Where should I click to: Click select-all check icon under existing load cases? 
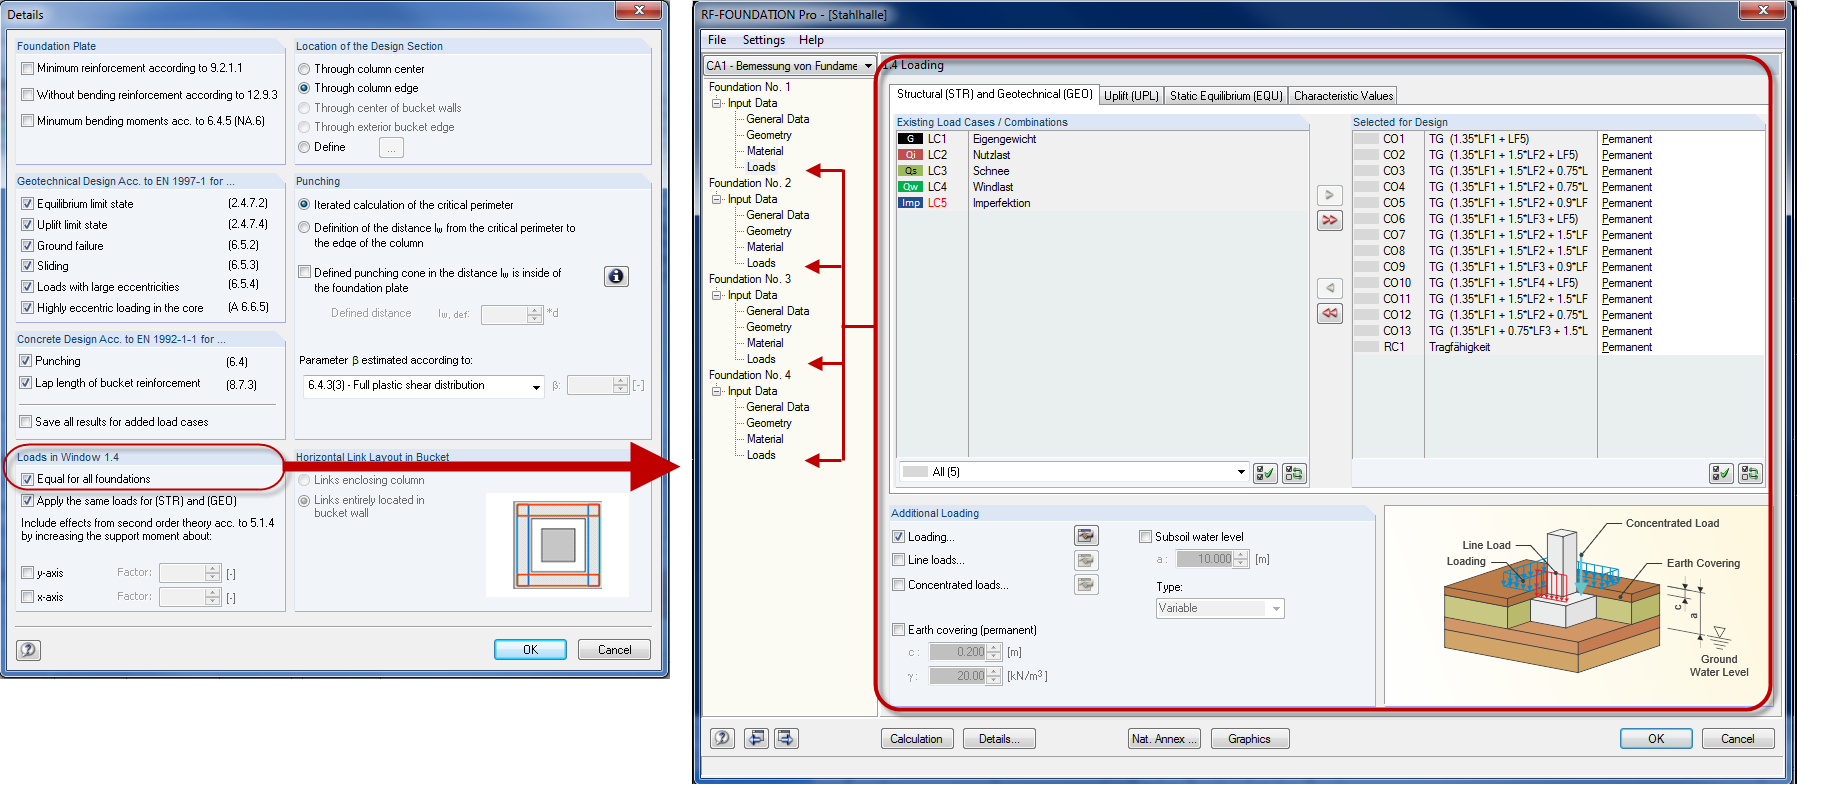pyautogui.click(x=1265, y=473)
